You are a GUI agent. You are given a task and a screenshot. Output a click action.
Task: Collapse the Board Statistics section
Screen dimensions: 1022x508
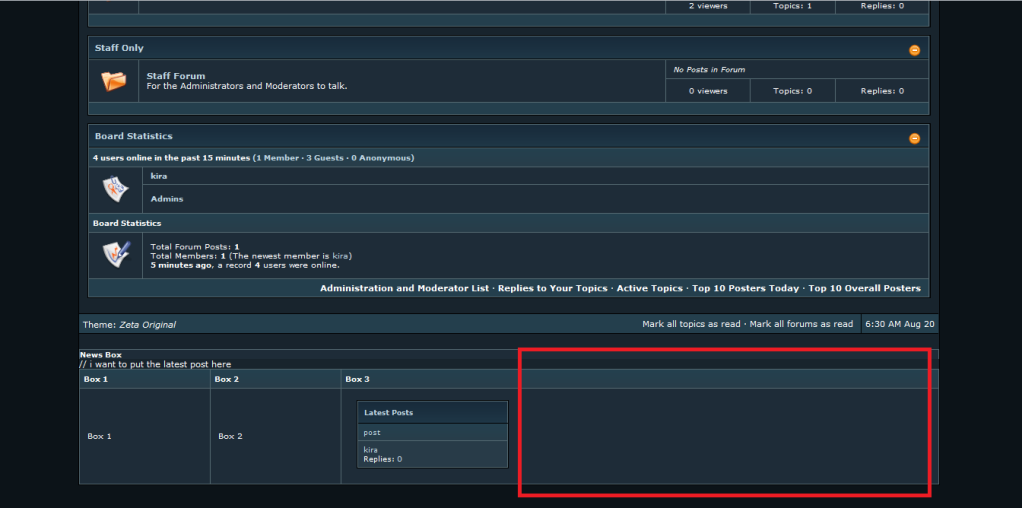914,138
